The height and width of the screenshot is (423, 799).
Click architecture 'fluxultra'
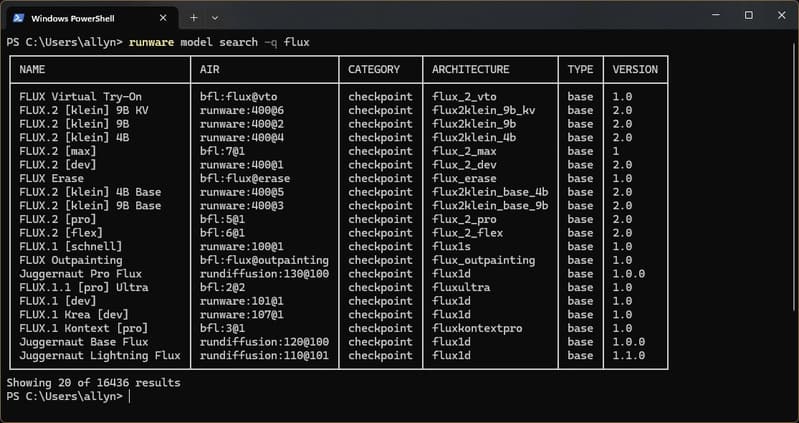tap(461, 287)
